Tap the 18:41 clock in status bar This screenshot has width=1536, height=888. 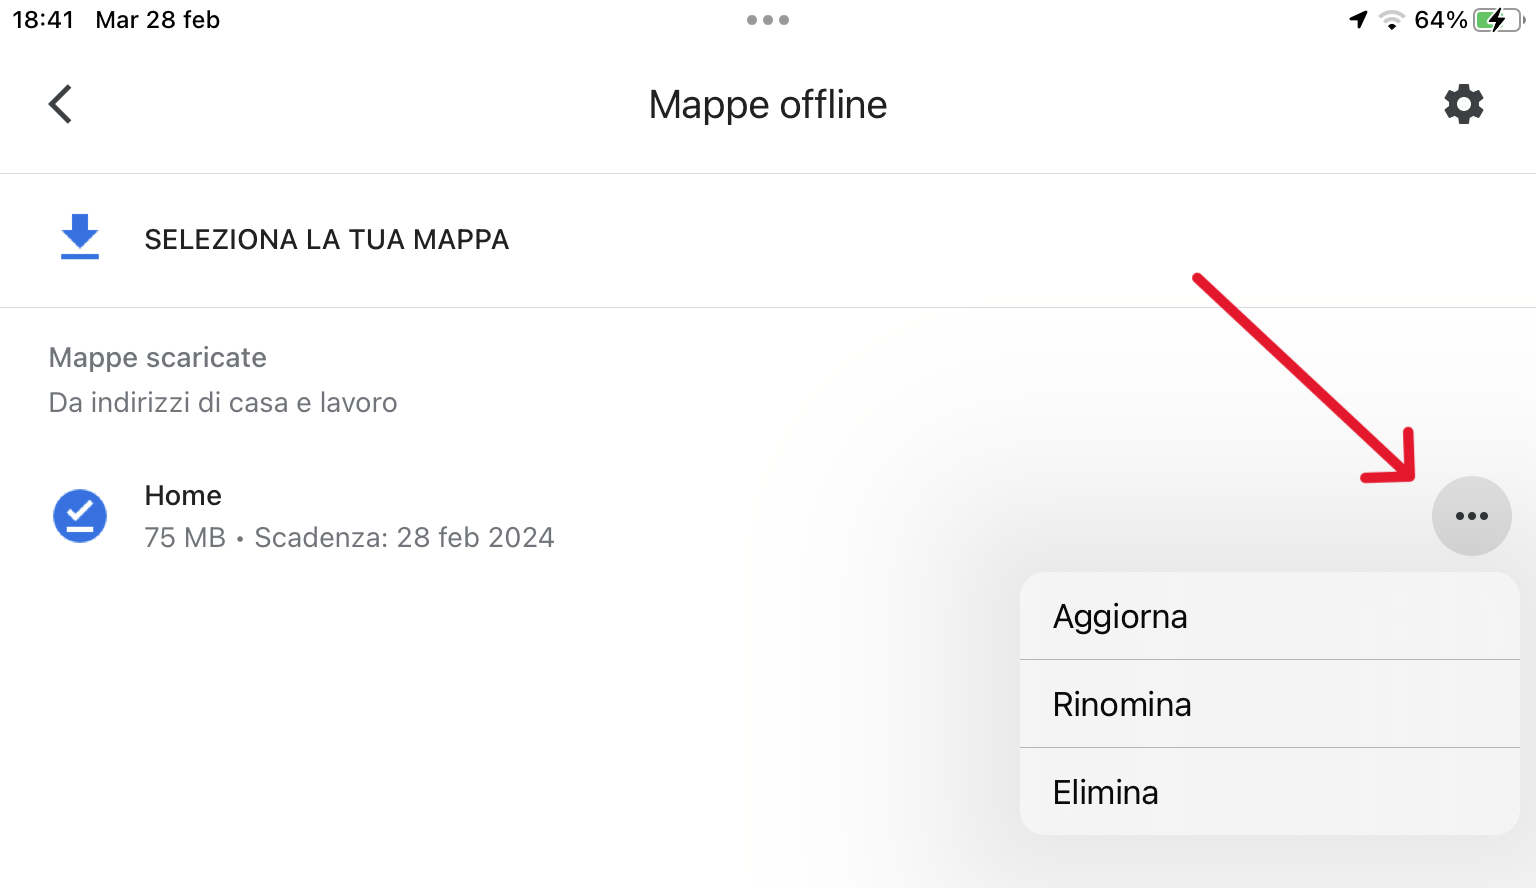(x=43, y=20)
